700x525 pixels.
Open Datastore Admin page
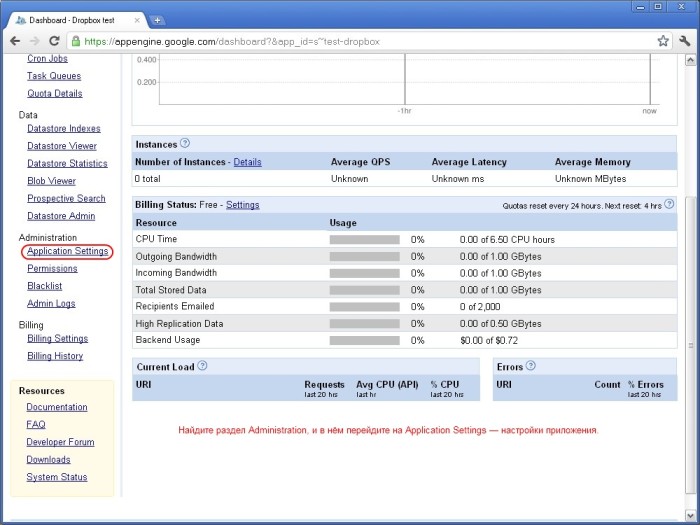click(61, 216)
